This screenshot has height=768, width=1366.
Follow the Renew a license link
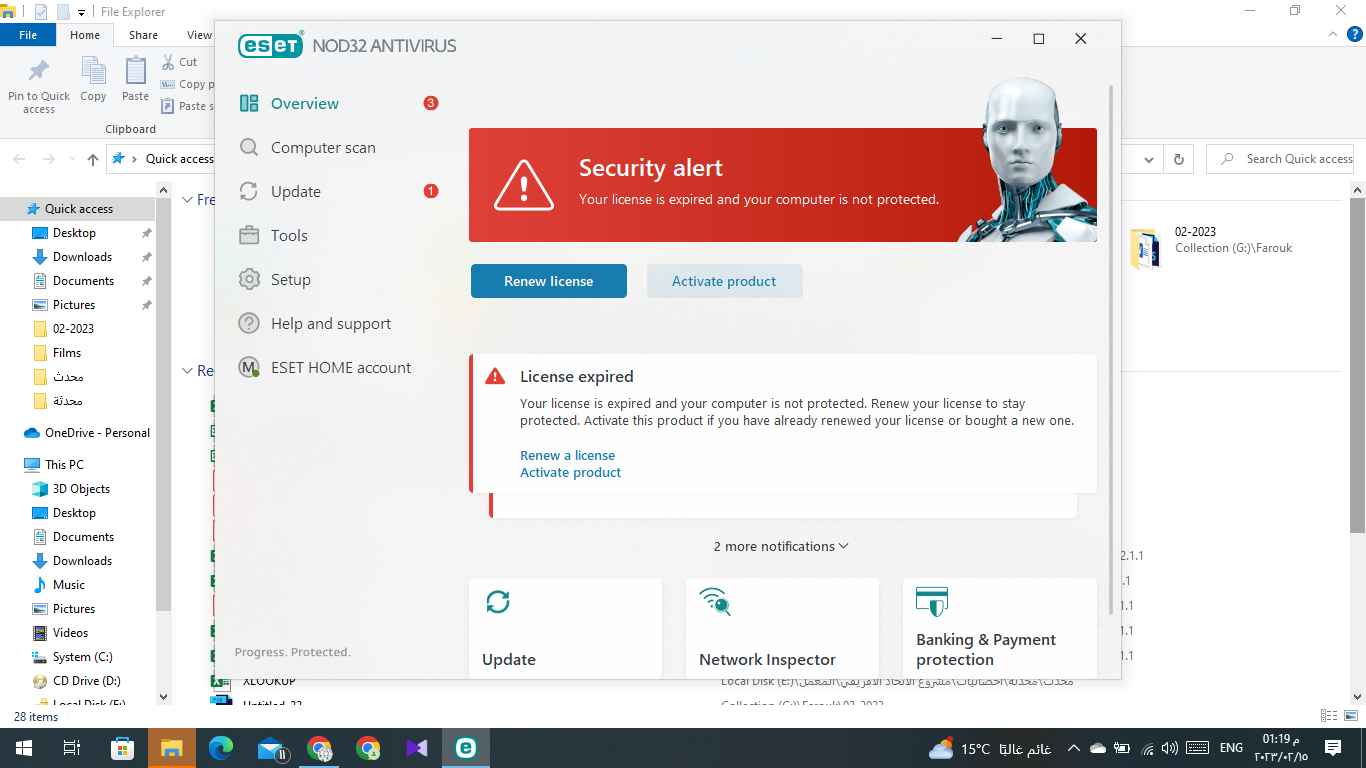[x=568, y=455]
